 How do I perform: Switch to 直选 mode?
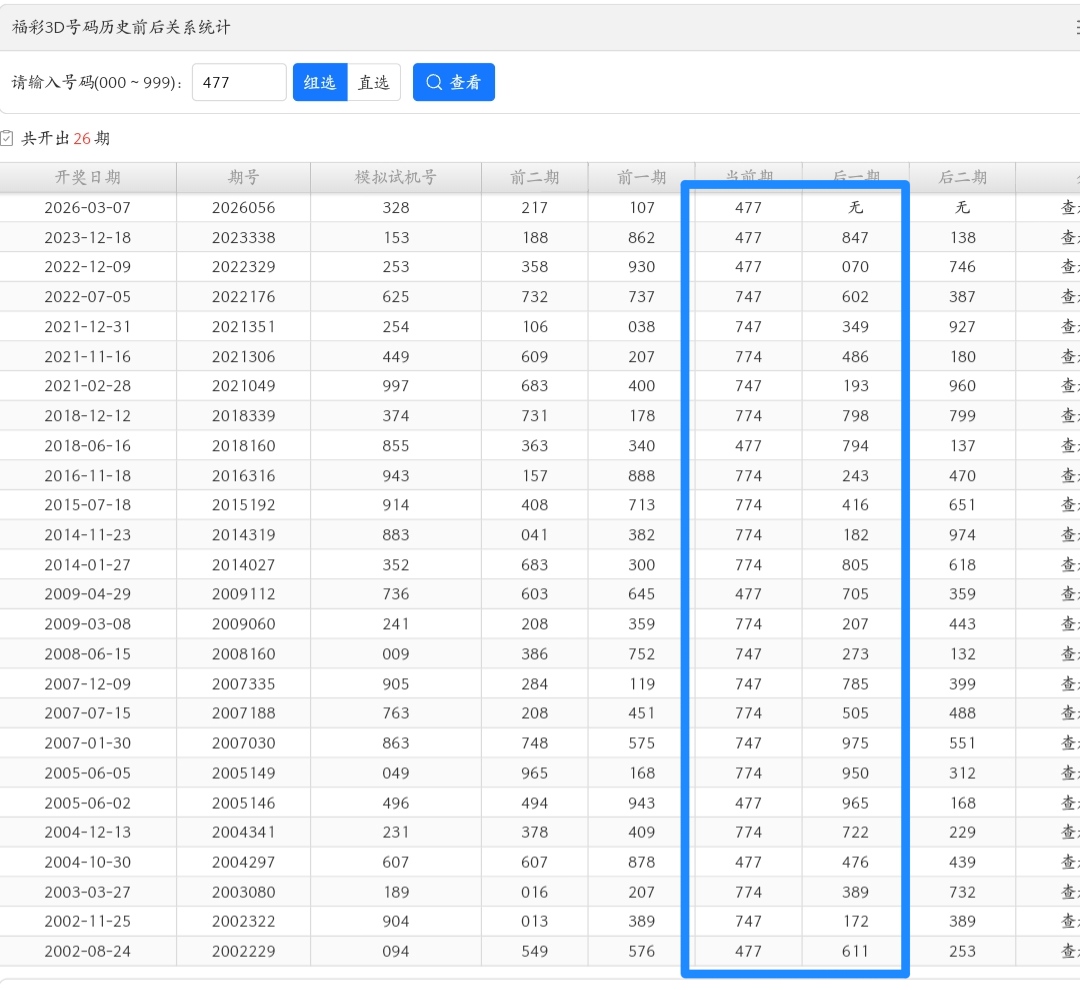coord(374,82)
